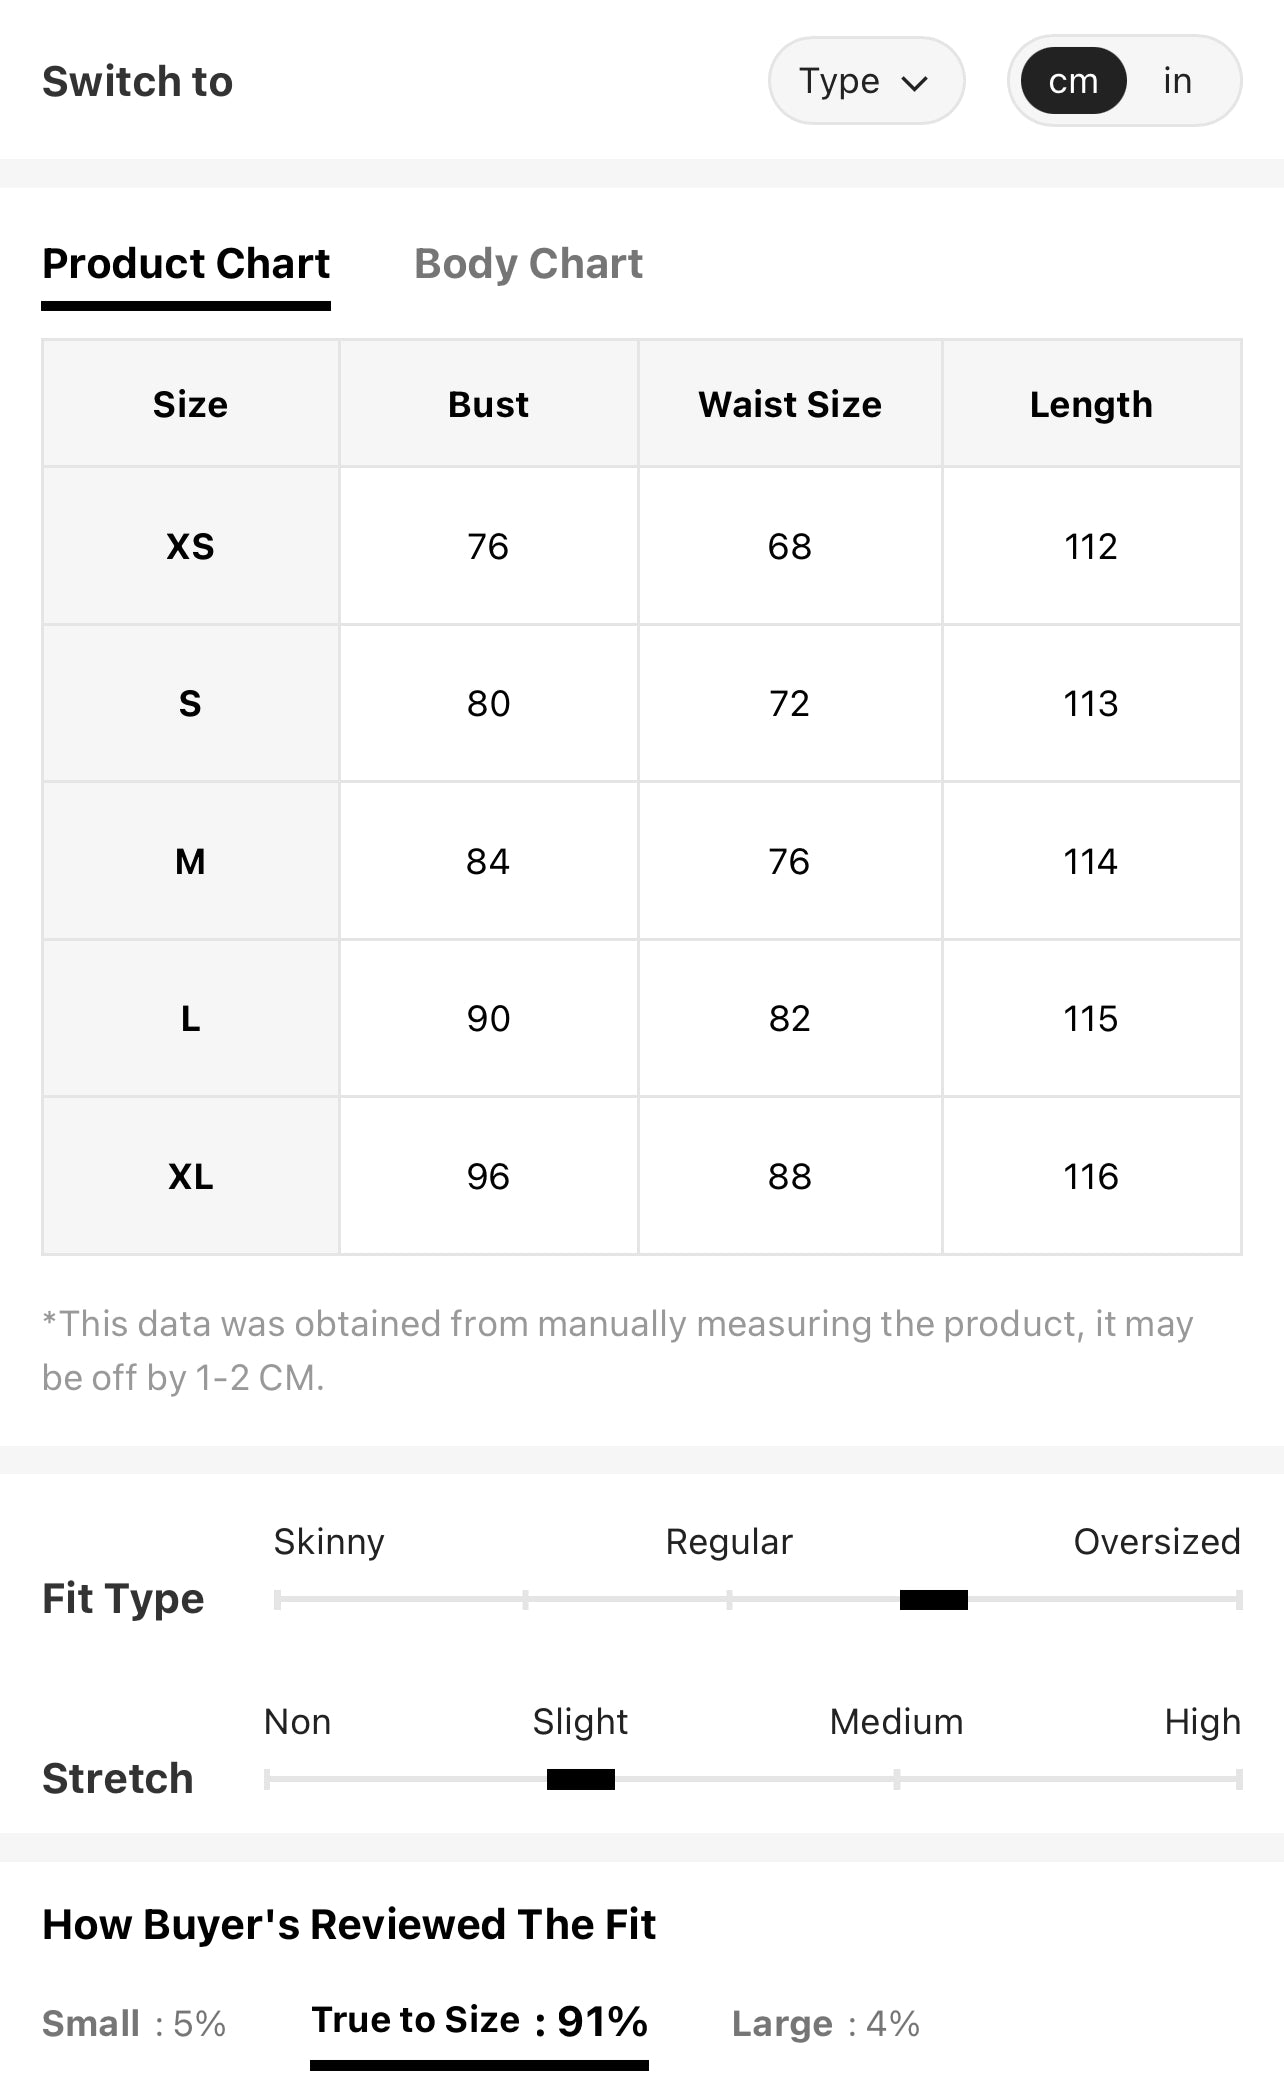Viewport: 1284px width, 2082px height.
Task: Select the S size row
Action: (642, 703)
